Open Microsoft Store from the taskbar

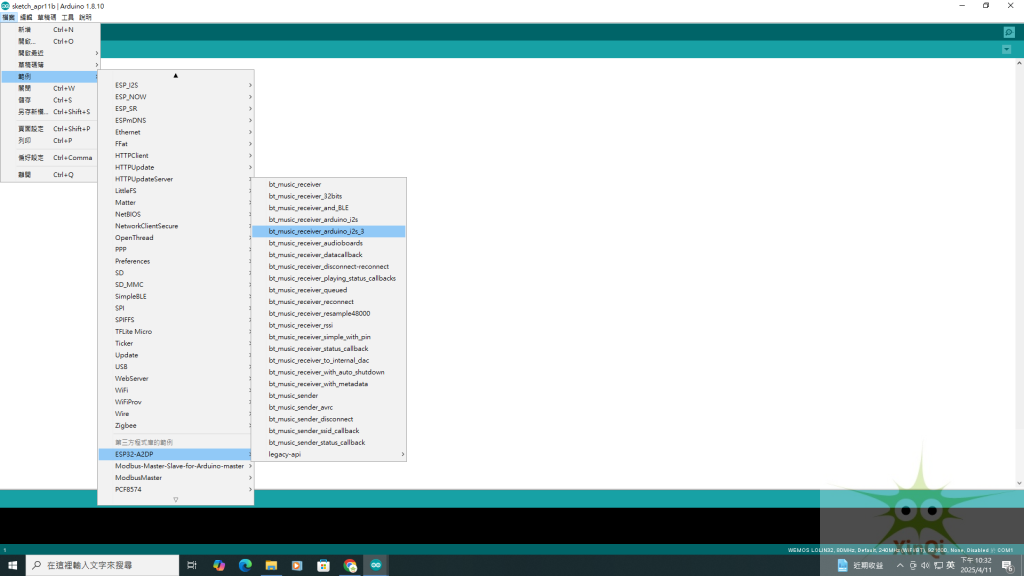click(x=323, y=565)
